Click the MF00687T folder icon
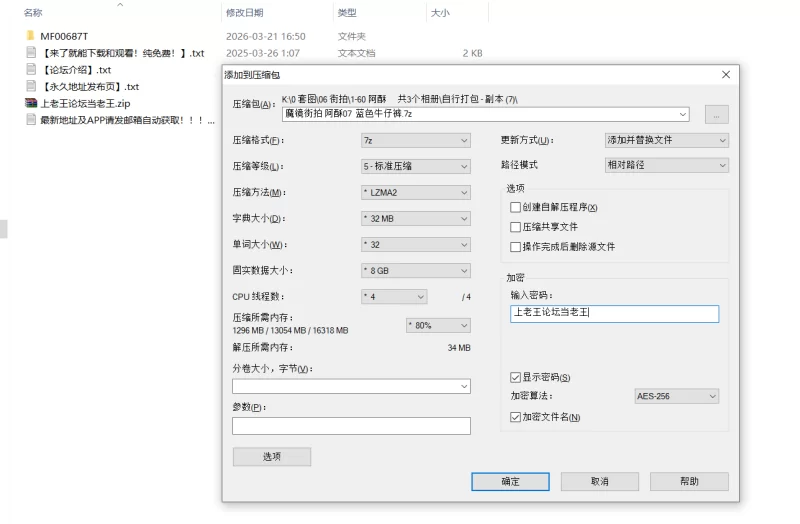 [31, 36]
